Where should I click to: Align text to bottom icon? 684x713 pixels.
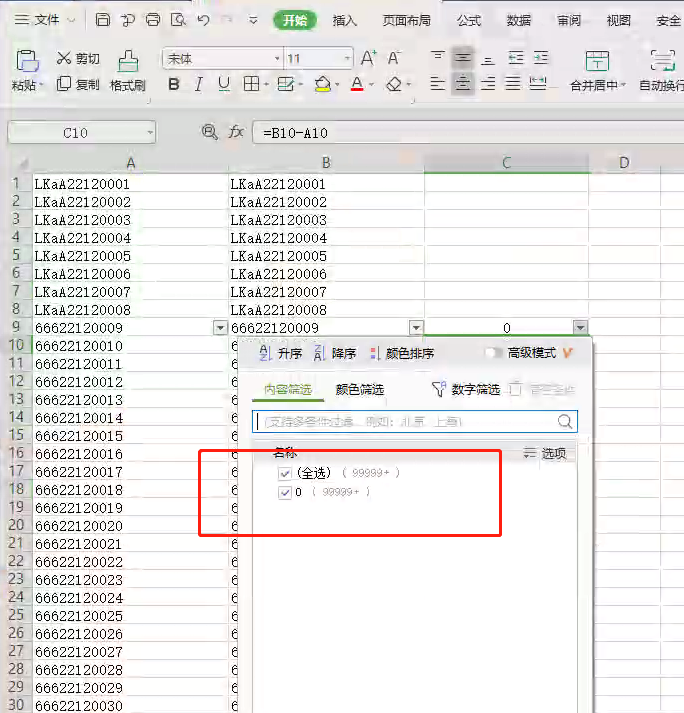(488, 58)
